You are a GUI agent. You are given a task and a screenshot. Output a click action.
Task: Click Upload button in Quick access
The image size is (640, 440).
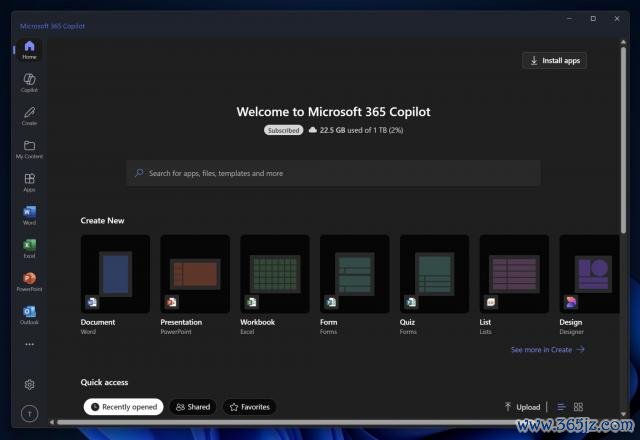tap(522, 407)
